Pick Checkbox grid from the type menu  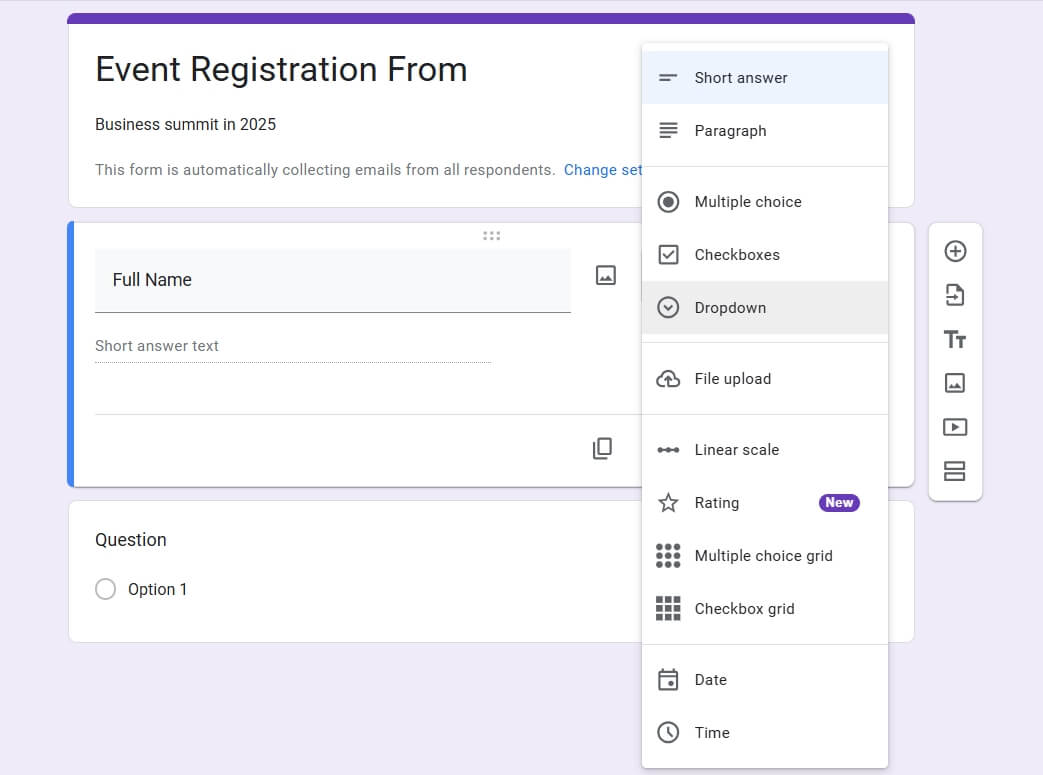(744, 608)
